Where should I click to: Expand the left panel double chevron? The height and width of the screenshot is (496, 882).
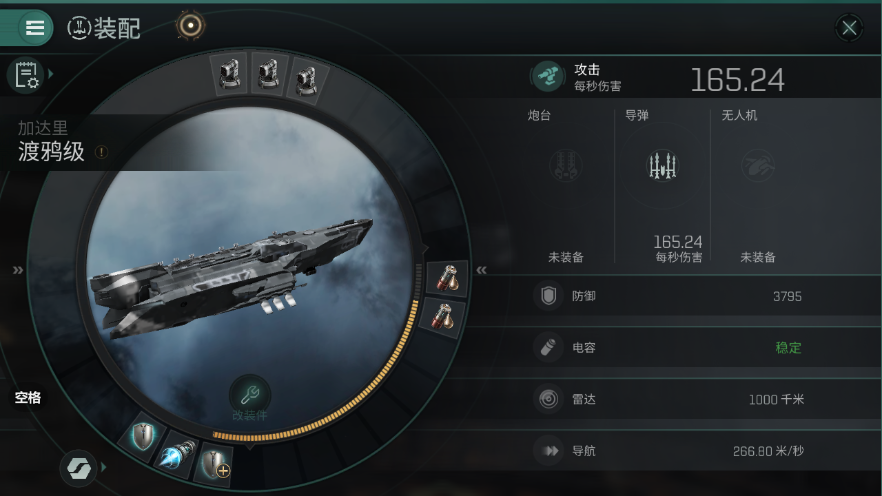pyautogui.click(x=18, y=270)
